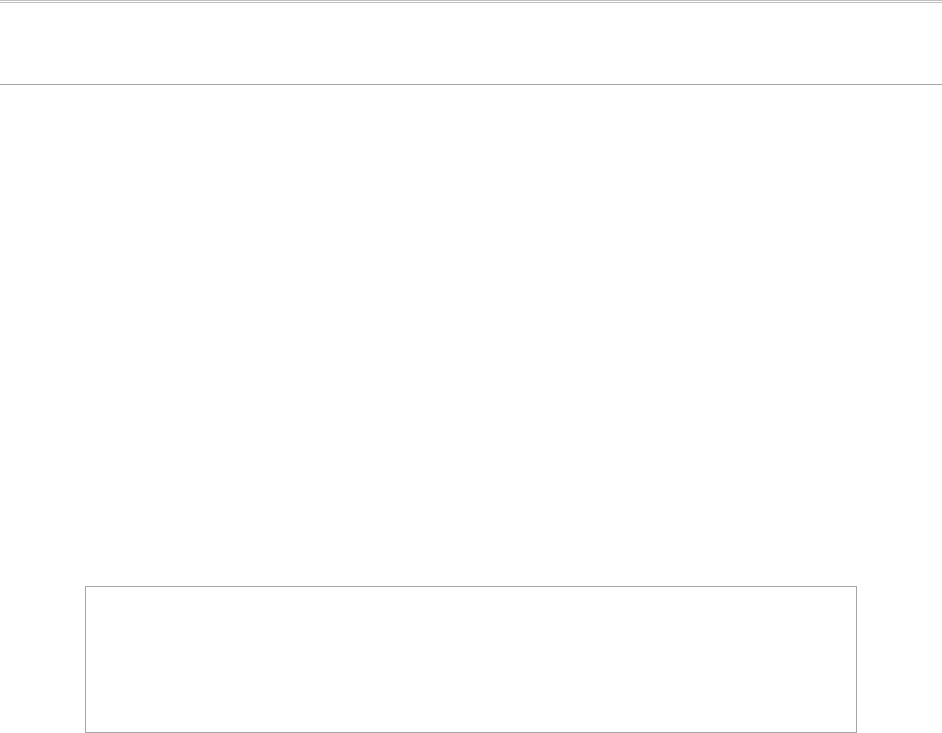Click the blank header band at top
The image size is (942, 733).
point(470,44)
